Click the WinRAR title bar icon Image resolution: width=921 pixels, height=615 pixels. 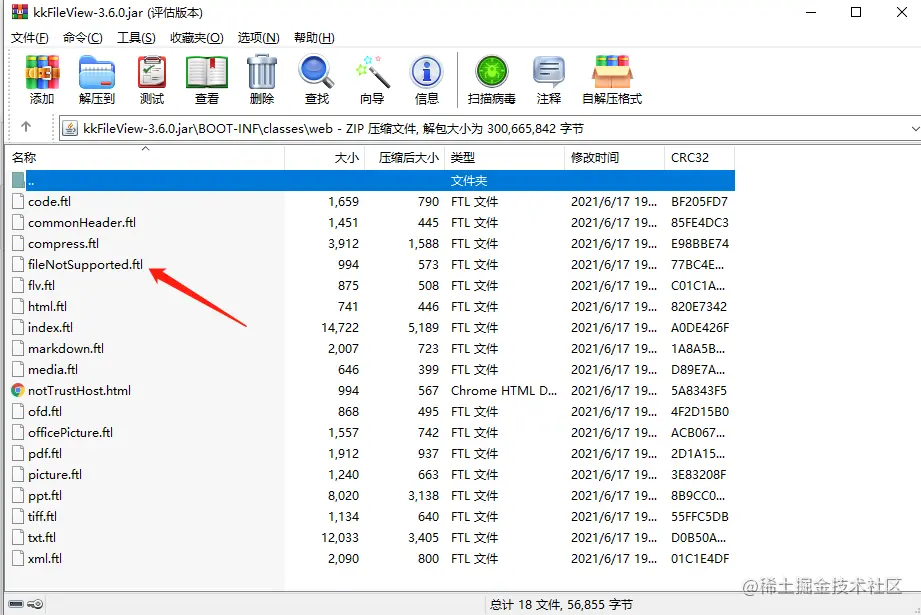coord(19,12)
